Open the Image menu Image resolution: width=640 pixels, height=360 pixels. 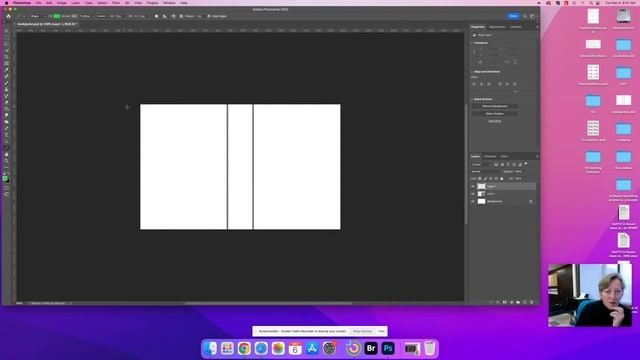tap(62, 3)
